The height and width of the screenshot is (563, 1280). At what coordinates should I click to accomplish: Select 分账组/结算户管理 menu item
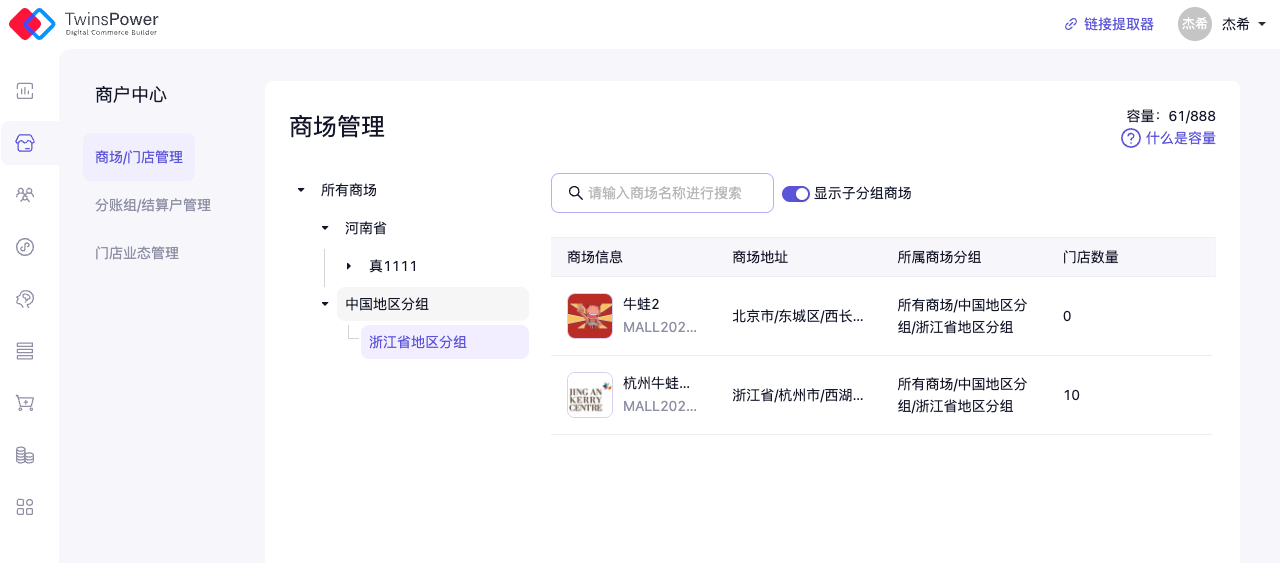tap(153, 205)
